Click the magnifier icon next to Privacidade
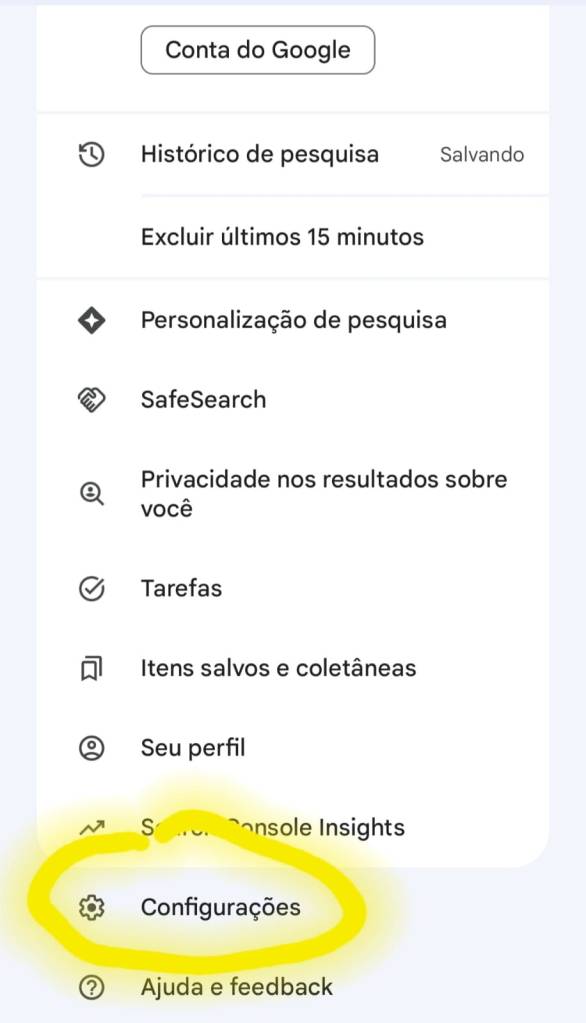Screen dimensions: 586x1023 click(x=91, y=492)
